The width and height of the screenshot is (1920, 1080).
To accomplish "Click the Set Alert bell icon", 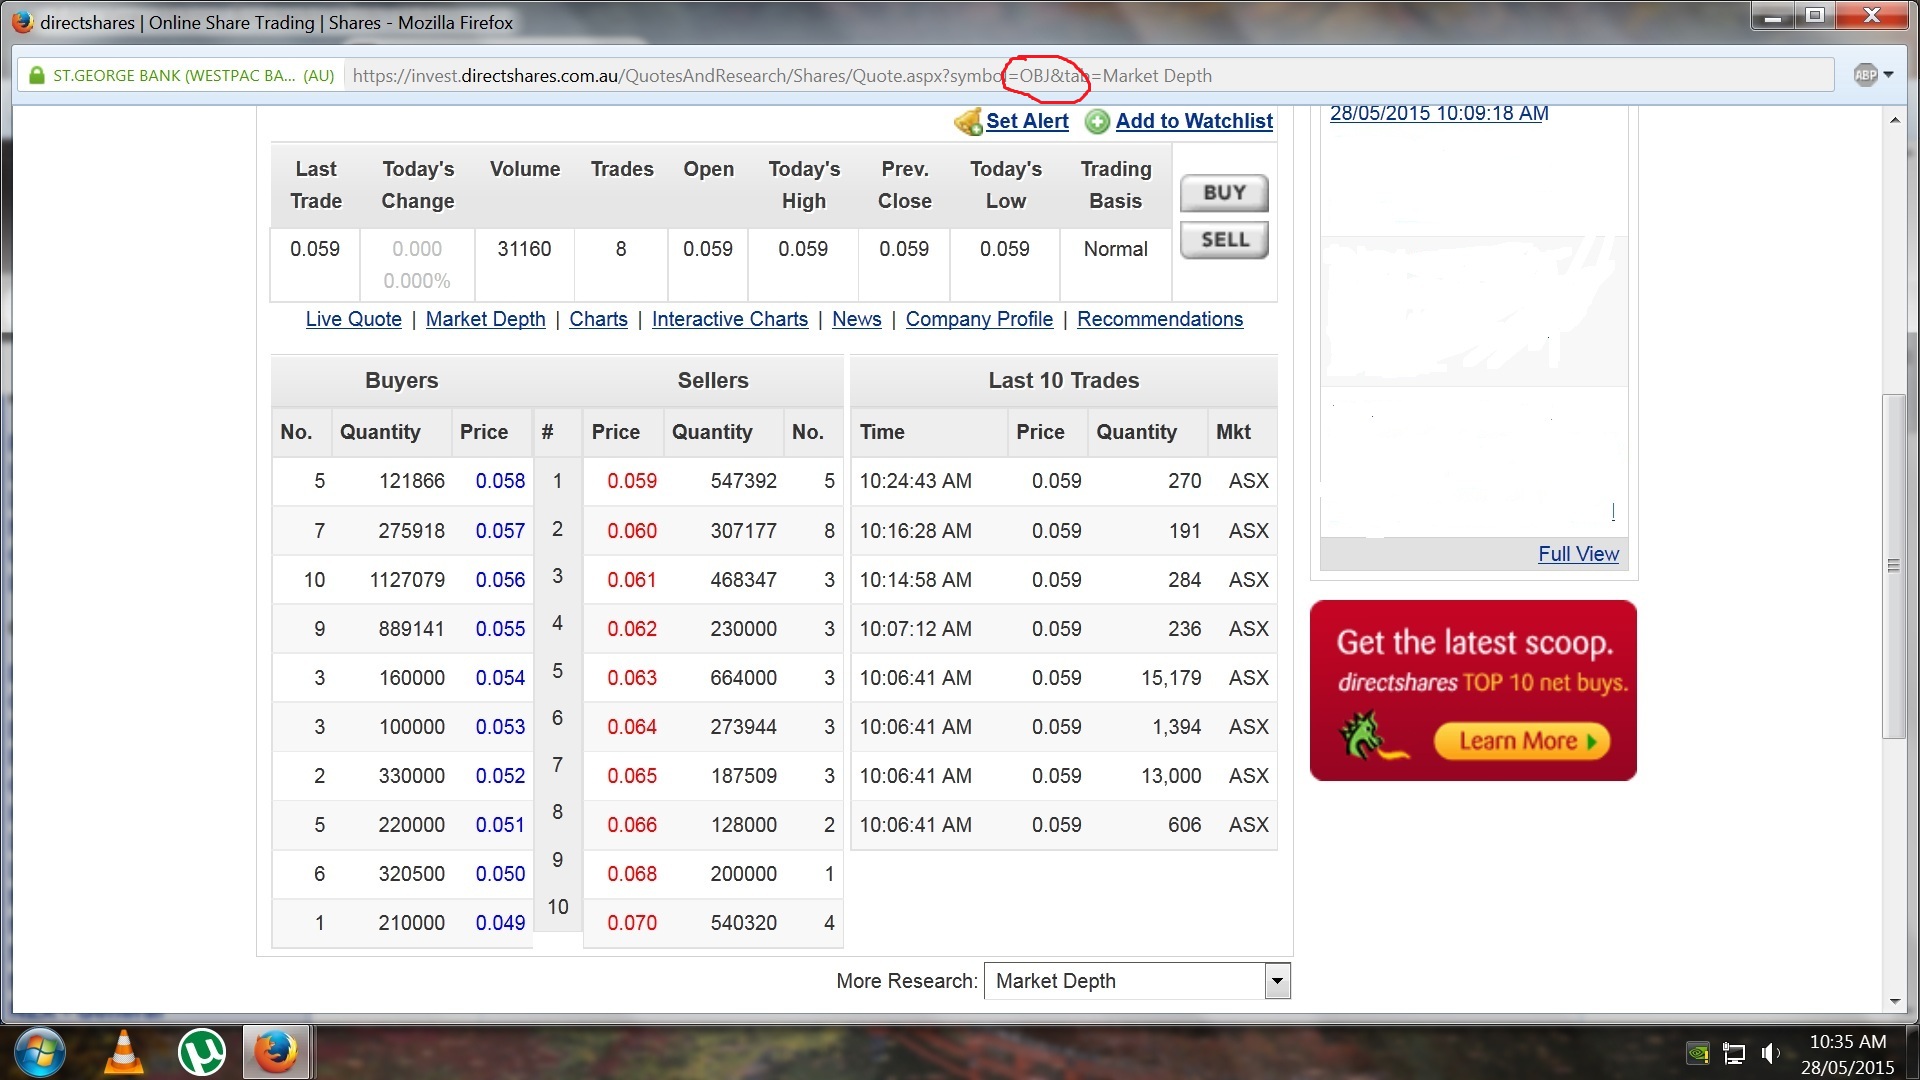I will [x=968, y=122].
